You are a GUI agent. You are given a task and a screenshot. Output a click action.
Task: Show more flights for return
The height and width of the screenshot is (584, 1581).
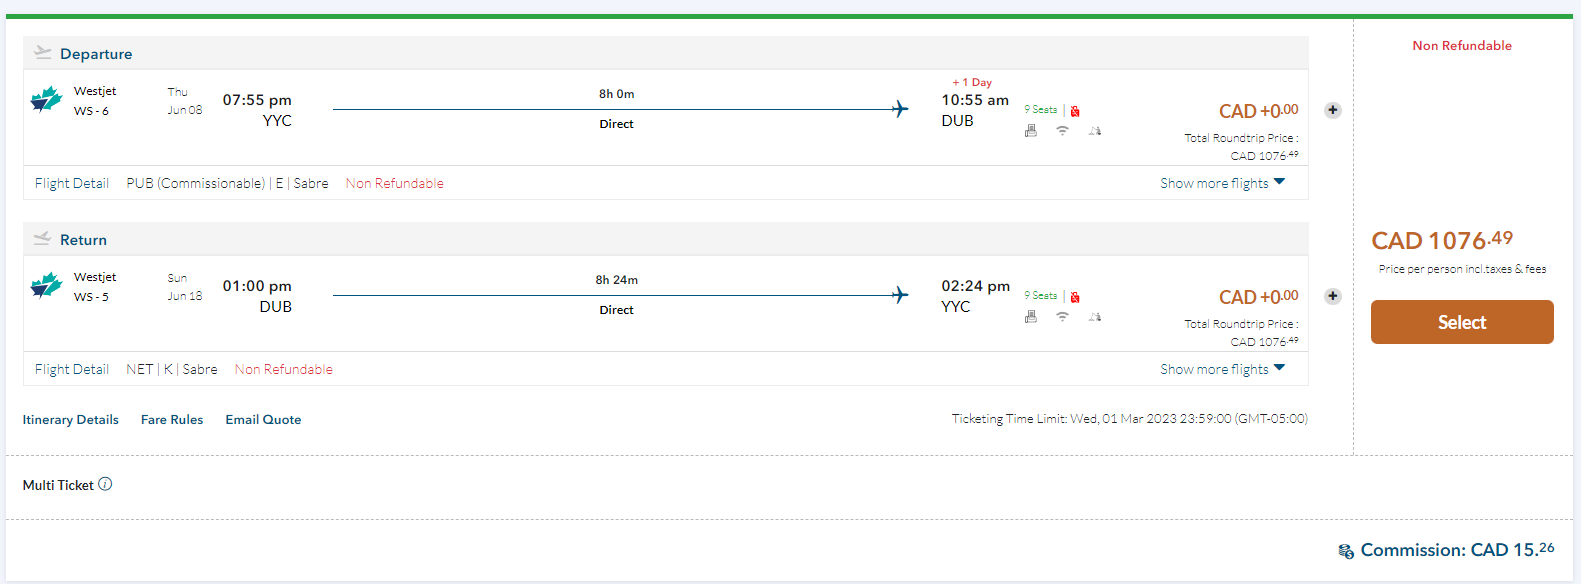pyautogui.click(x=1222, y=369)
